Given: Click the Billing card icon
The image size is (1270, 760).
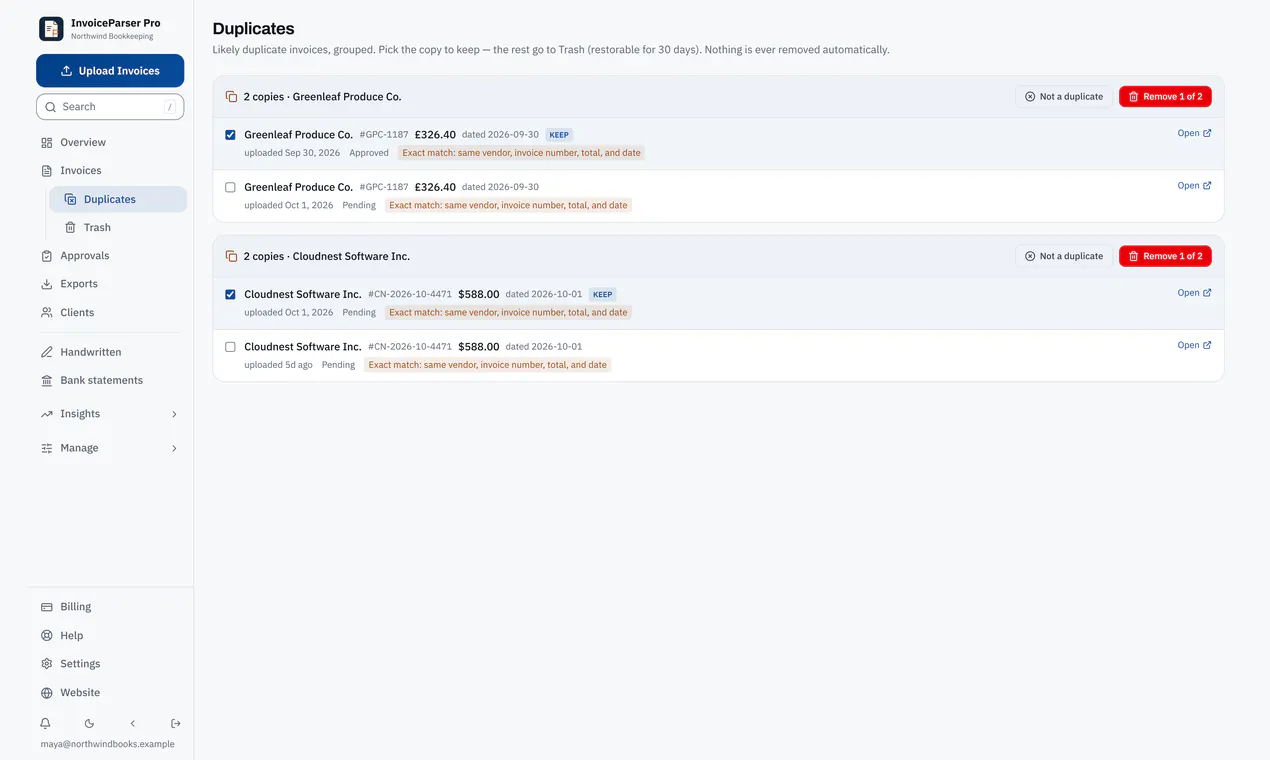Looking at the screenshot, I should pos(46,607).
